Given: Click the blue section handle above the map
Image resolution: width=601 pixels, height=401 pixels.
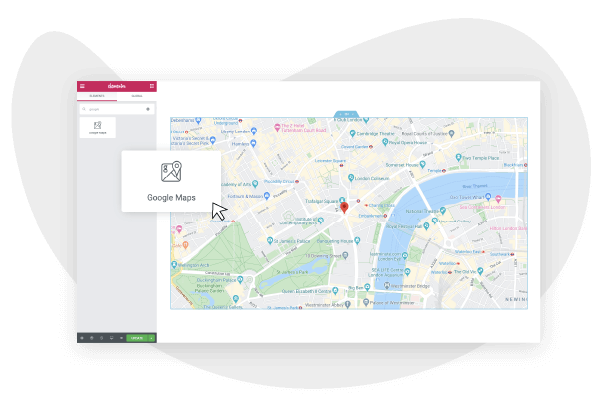Looking at the screenshot, I should pyautogui.click(x=346, y=114).
